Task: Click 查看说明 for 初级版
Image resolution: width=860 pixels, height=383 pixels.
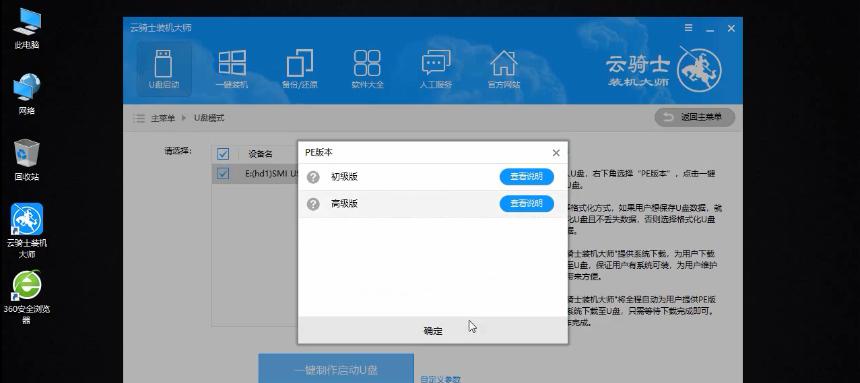Action: pyautogui.click(x=527, y=177)
